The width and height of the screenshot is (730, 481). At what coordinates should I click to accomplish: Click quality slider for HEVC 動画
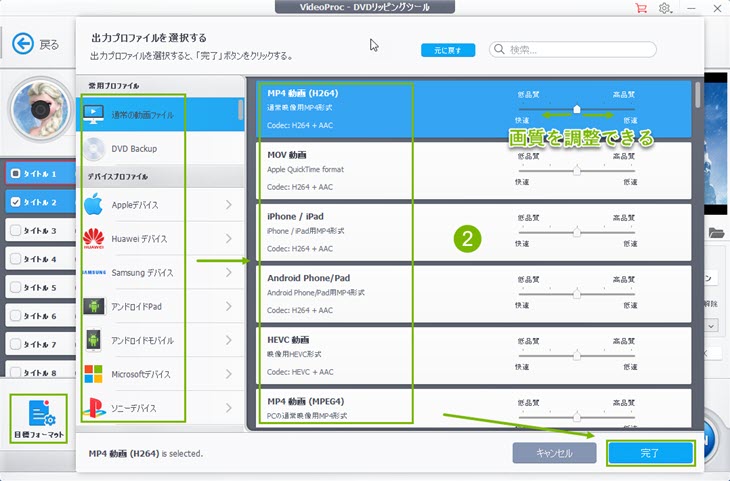577,356
